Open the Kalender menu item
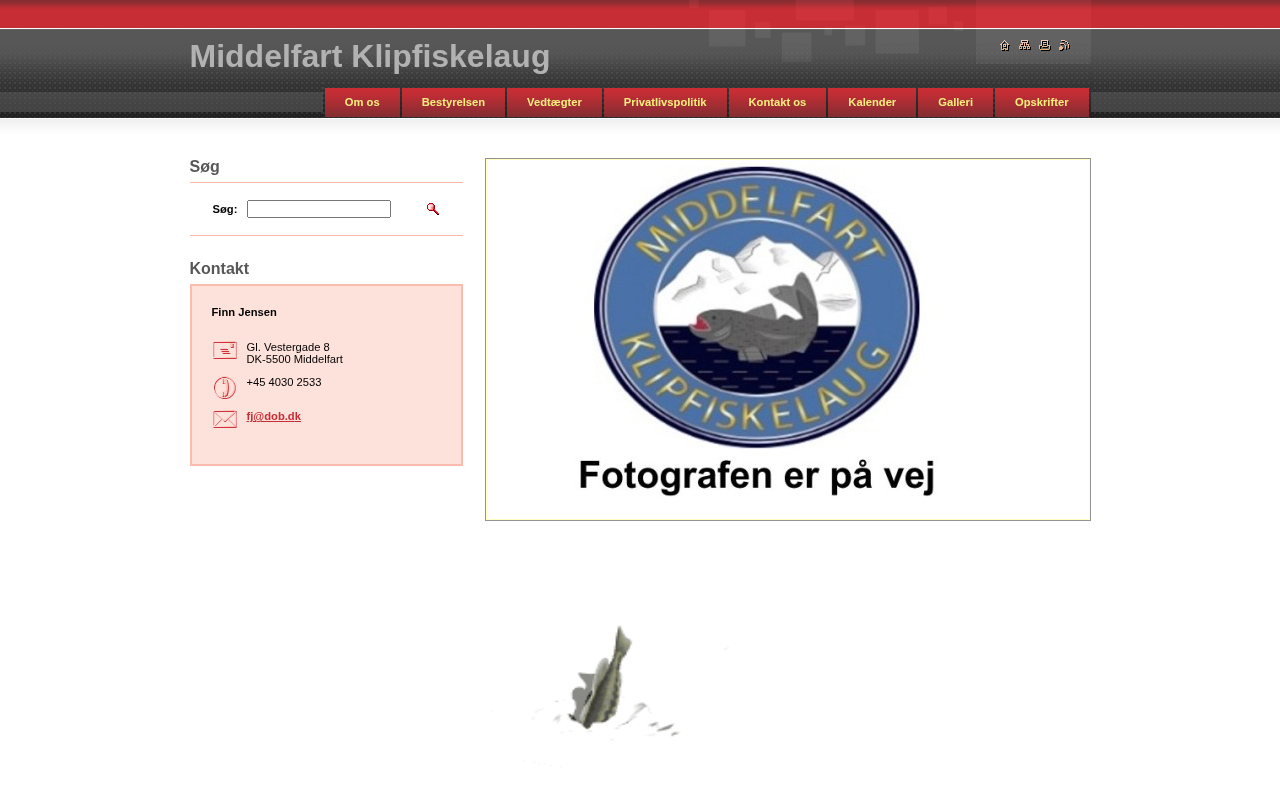This screenshot has height=800, width=1280. tap(872, 102)
